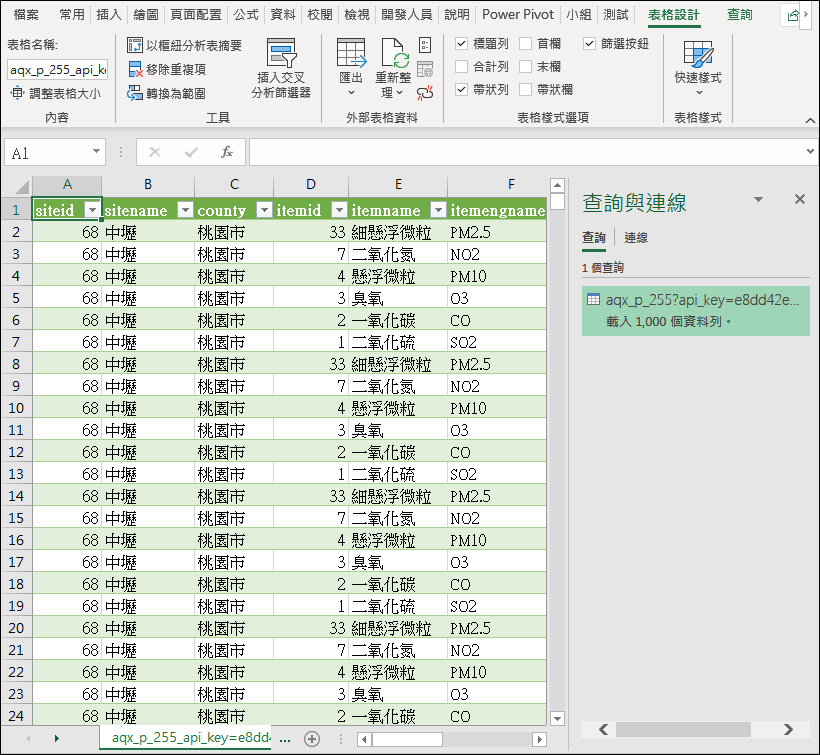Toggle the 帶狀列 banded rows checkbox
Image resolution: width=820 pixels, height=755 pixels.
click(x=461, y=89)
